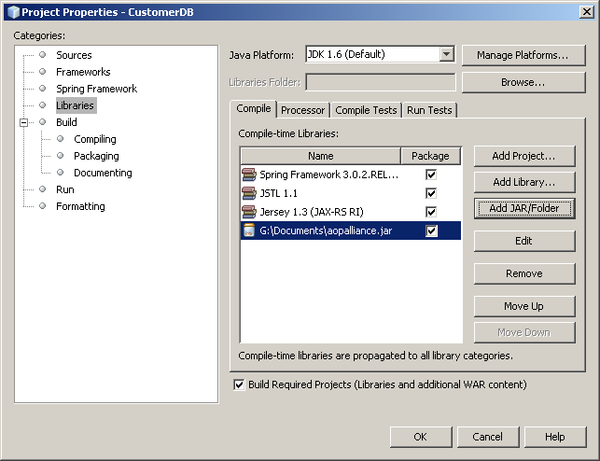
Task: Open Help for project properties
Action: pyautogui.click(x=555, y=437)
